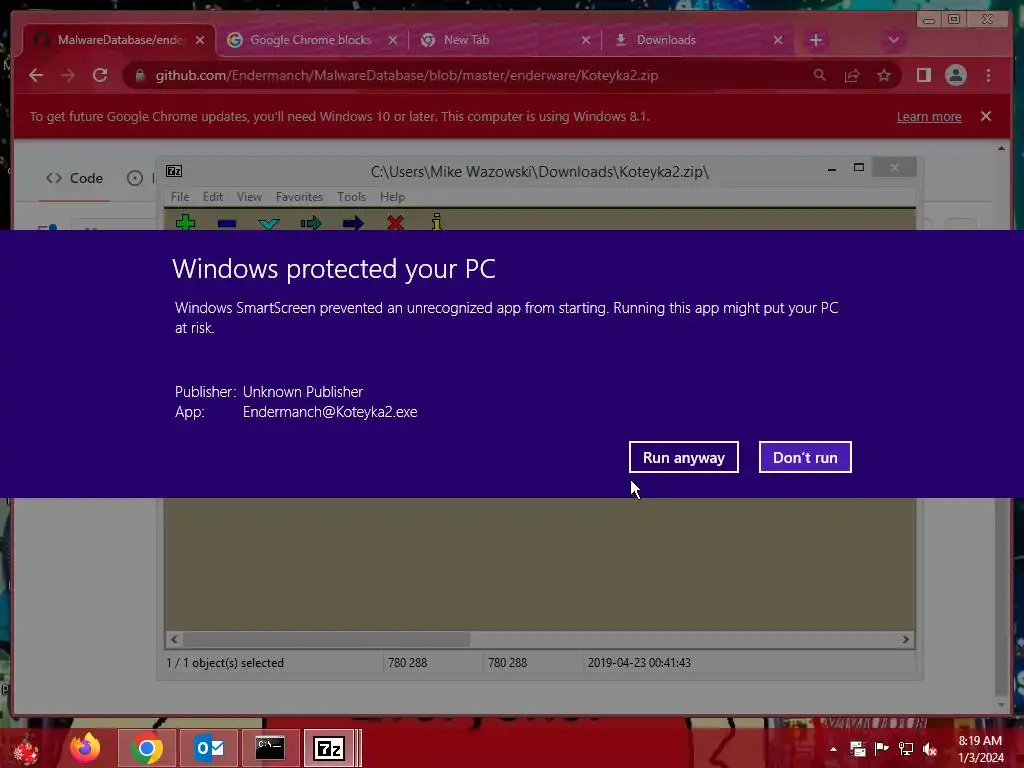The image size is (1024, 768).
Task: Maximize the 7-Zip window
Action: coord(859,168)
